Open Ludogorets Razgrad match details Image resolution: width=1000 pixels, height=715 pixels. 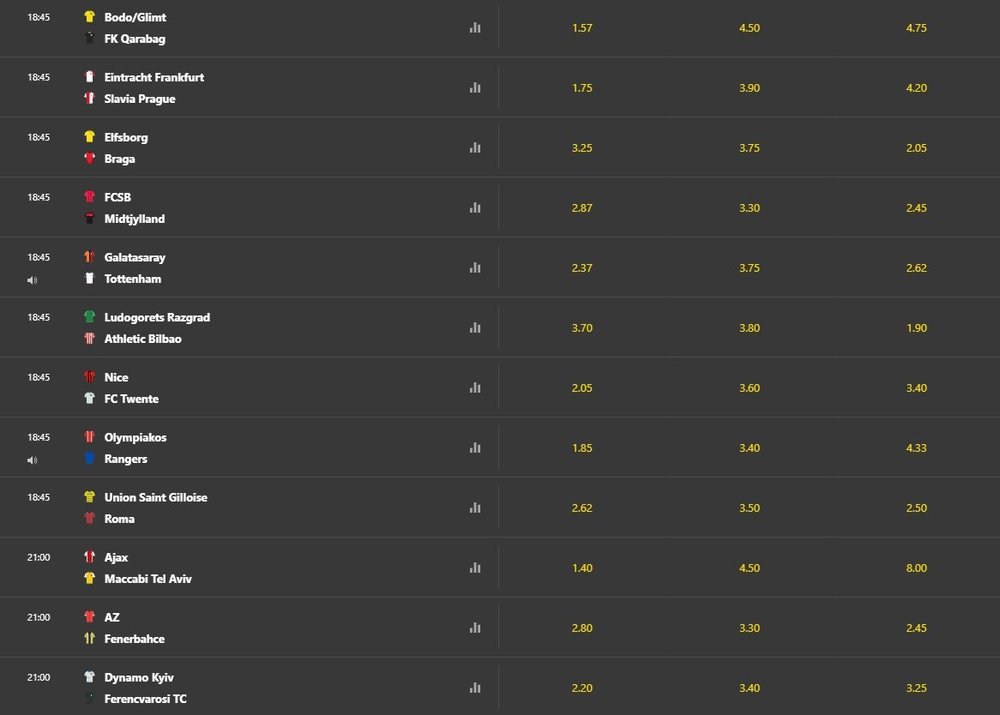coord(157,317)
